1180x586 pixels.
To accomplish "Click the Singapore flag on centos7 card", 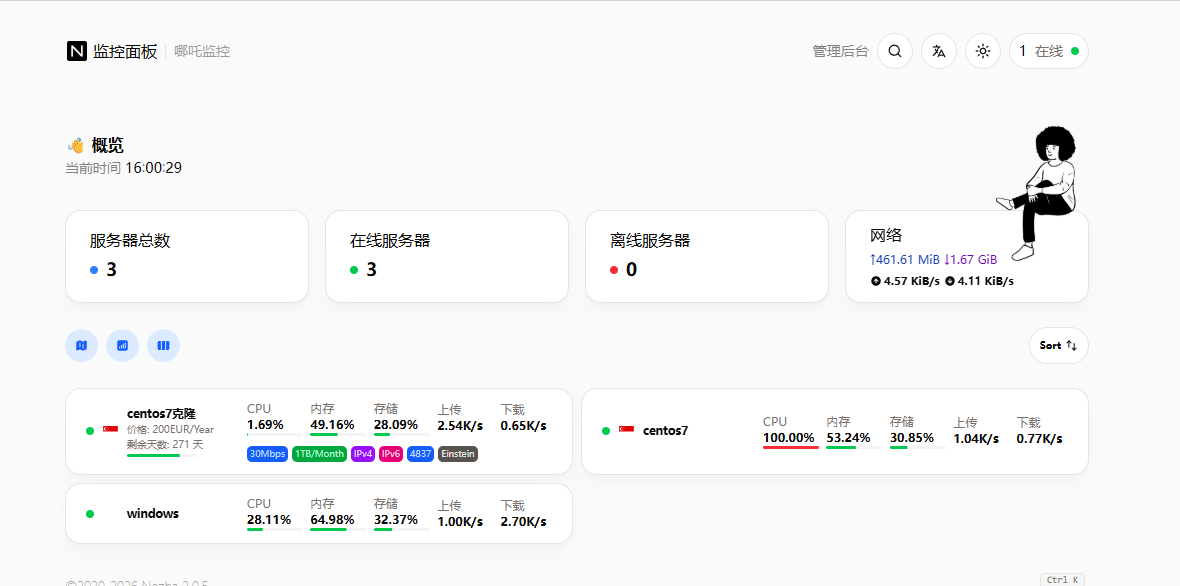I will pos(626,430).
